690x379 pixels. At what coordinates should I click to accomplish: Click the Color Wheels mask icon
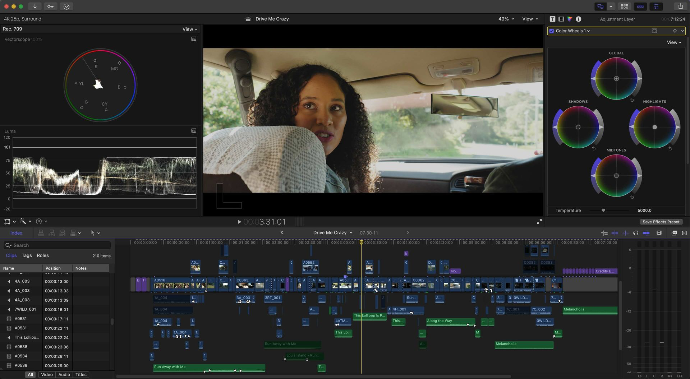pyautogui.click(x=654, y=31)
